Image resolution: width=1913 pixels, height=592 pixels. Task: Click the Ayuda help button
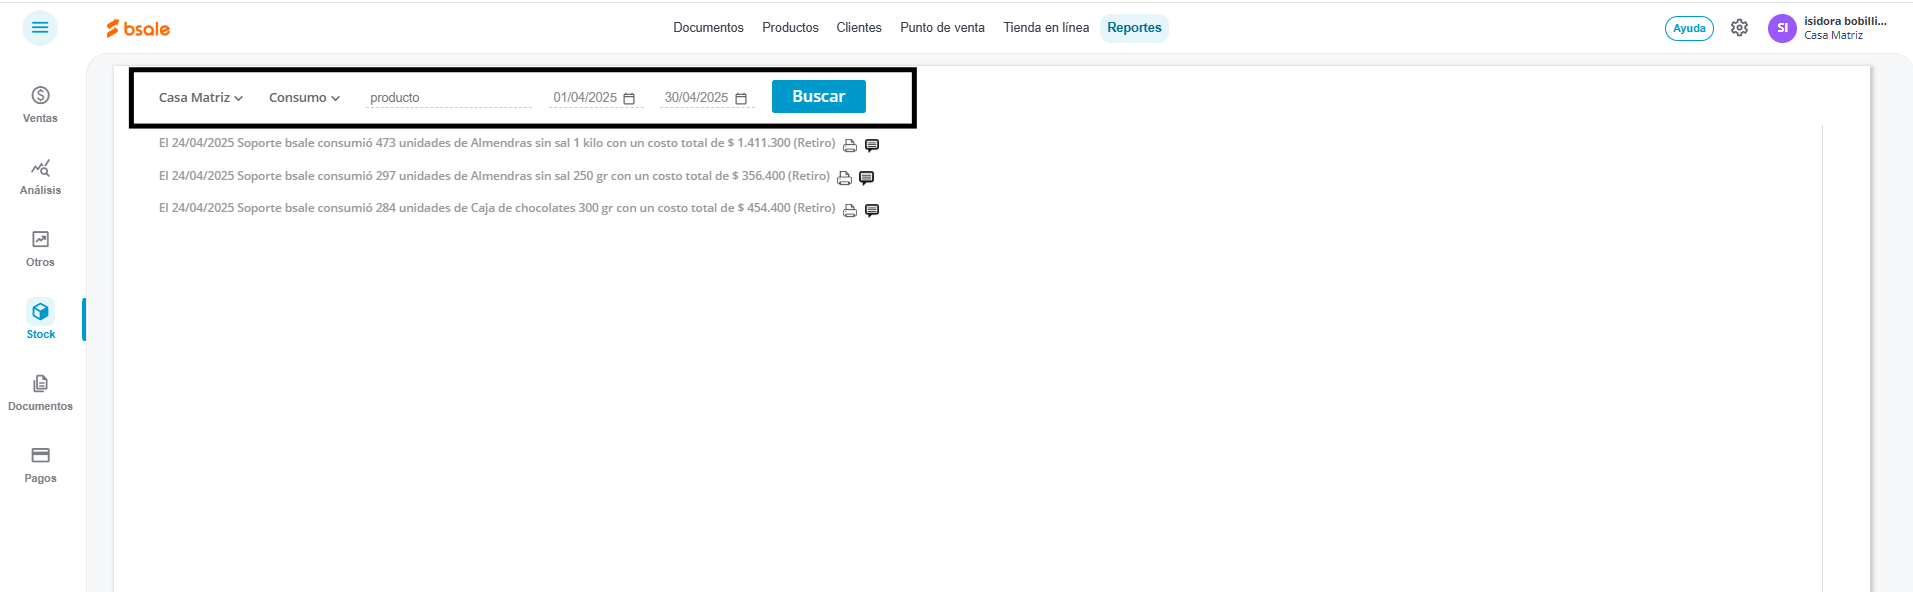[1689, 28]
